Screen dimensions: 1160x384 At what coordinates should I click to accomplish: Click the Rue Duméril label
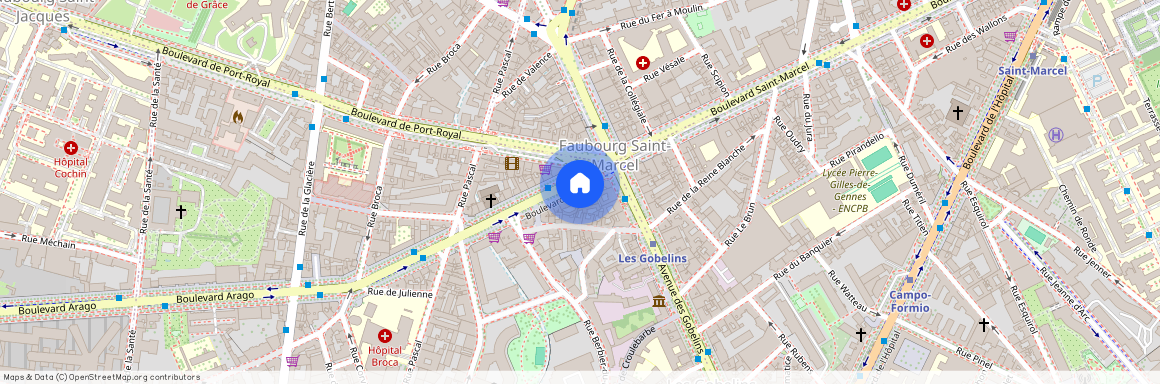click(911, 180)
